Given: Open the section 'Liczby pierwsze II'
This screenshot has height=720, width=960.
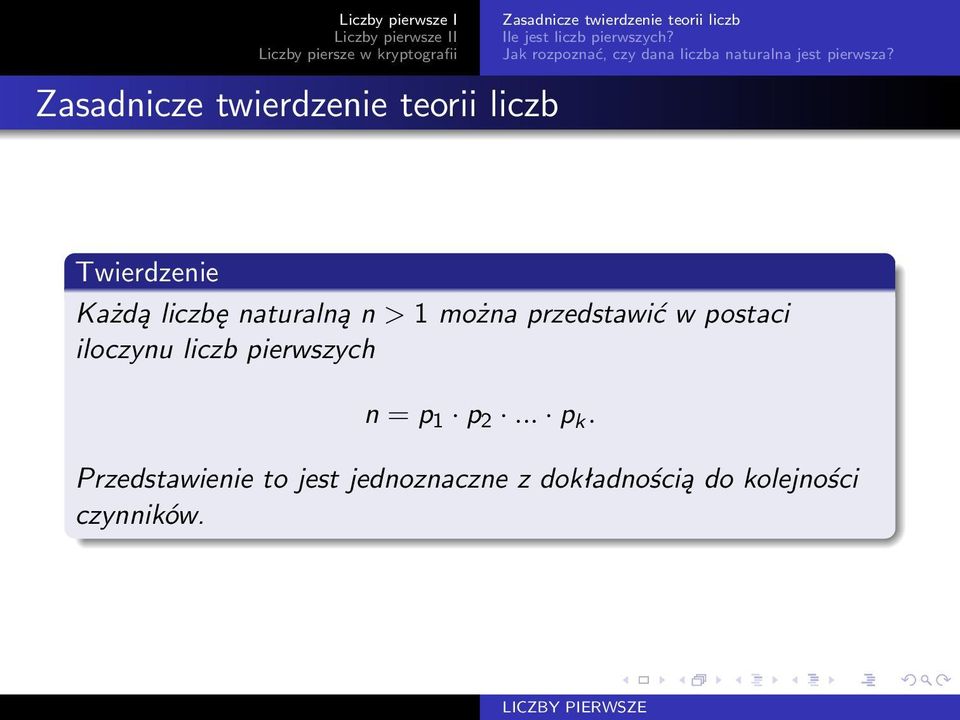Looking at the screenshot, I should 396,37.
